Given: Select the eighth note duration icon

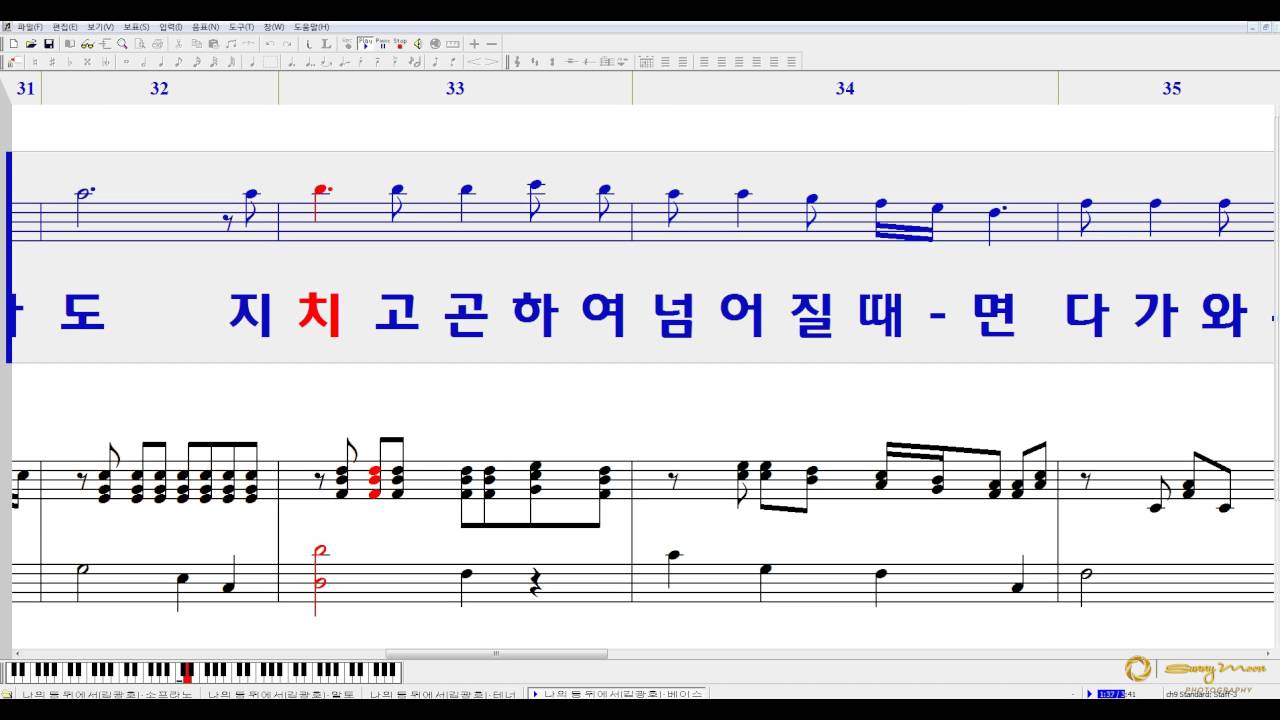Looking at the screenshot, I should [178, 61].
